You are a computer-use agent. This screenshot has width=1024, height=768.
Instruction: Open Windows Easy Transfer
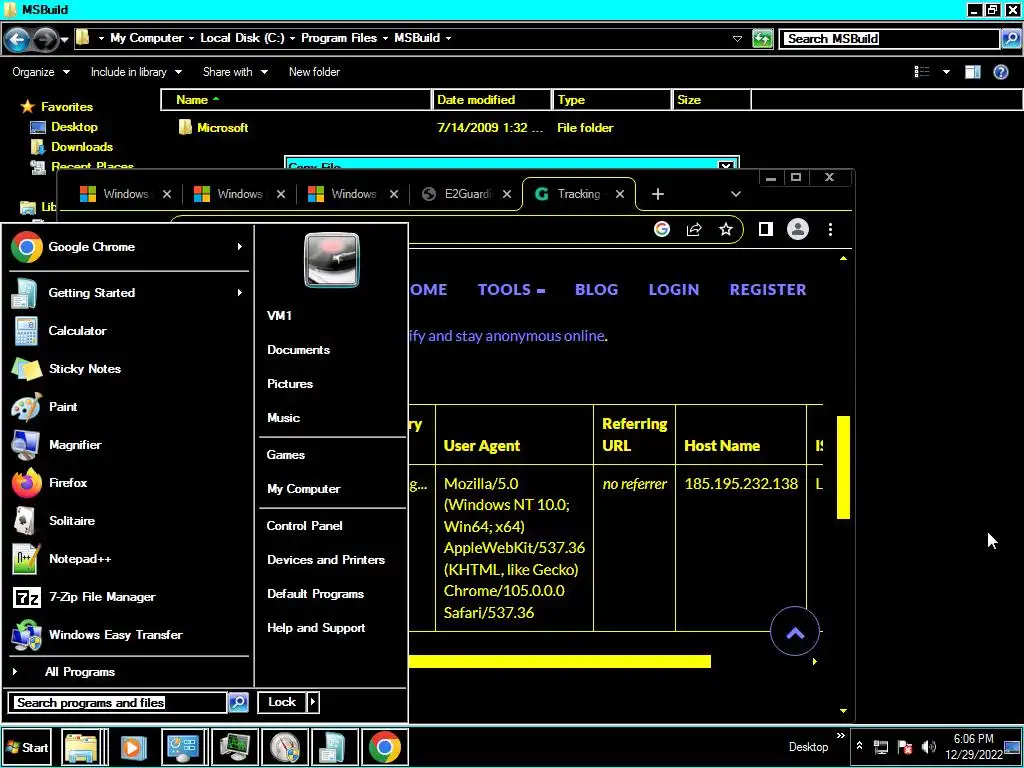click(x=128, y=635)
